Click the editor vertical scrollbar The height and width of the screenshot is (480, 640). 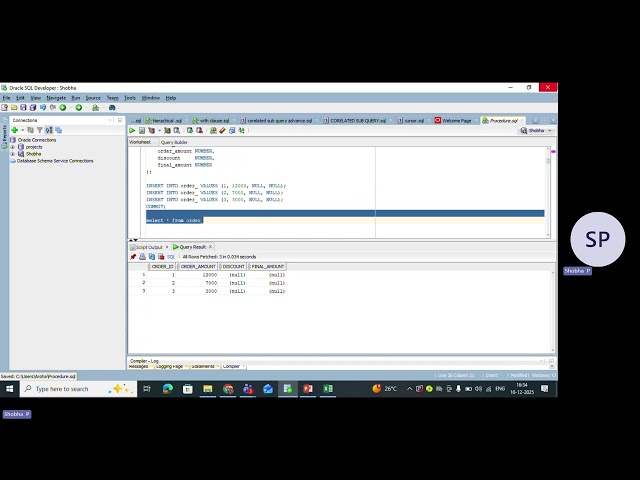click(548, 192)
